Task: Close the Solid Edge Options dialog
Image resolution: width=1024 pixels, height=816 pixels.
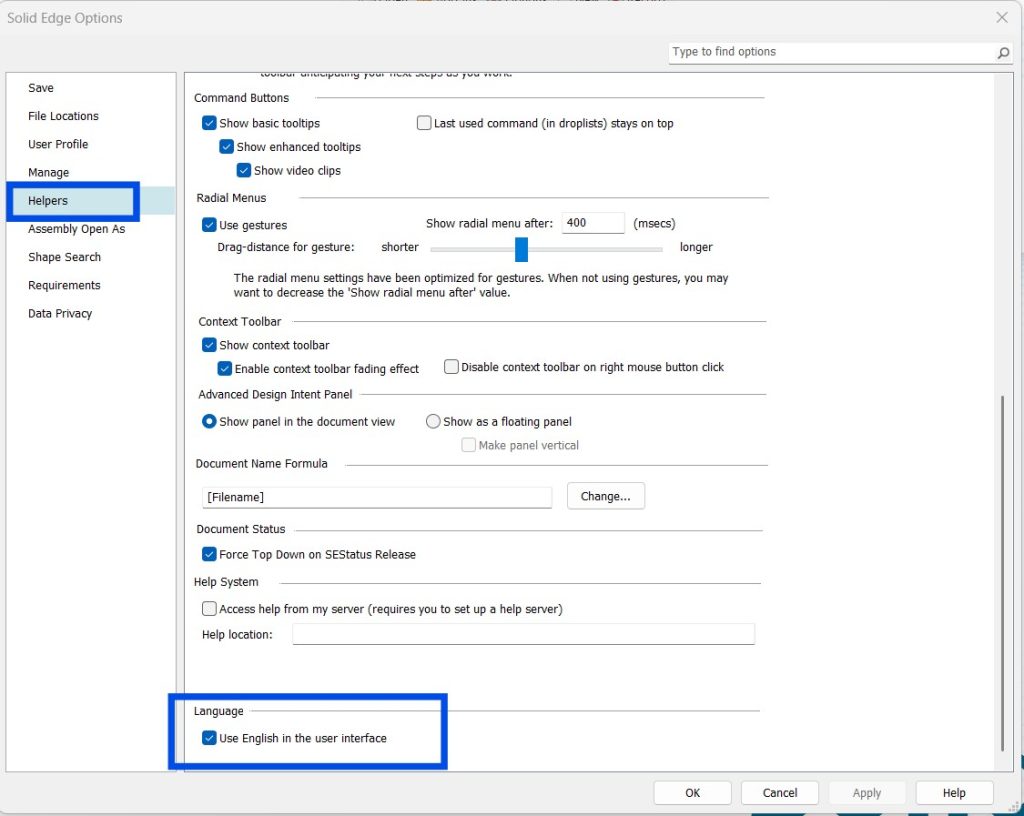Action: pyautogui.click(x=1001, y=17)
